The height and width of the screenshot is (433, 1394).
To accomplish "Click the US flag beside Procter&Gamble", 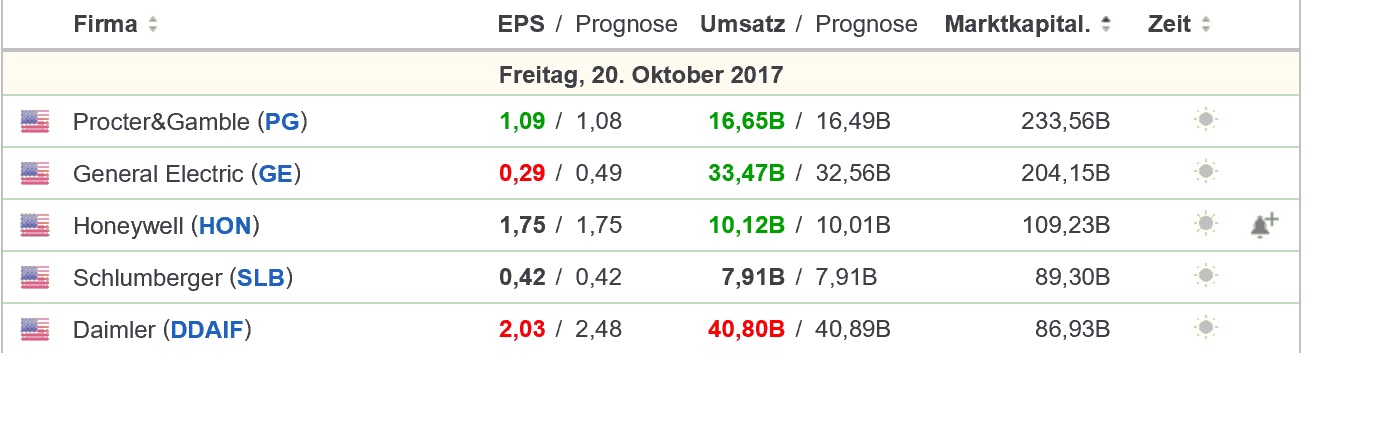I will (35, 122).
